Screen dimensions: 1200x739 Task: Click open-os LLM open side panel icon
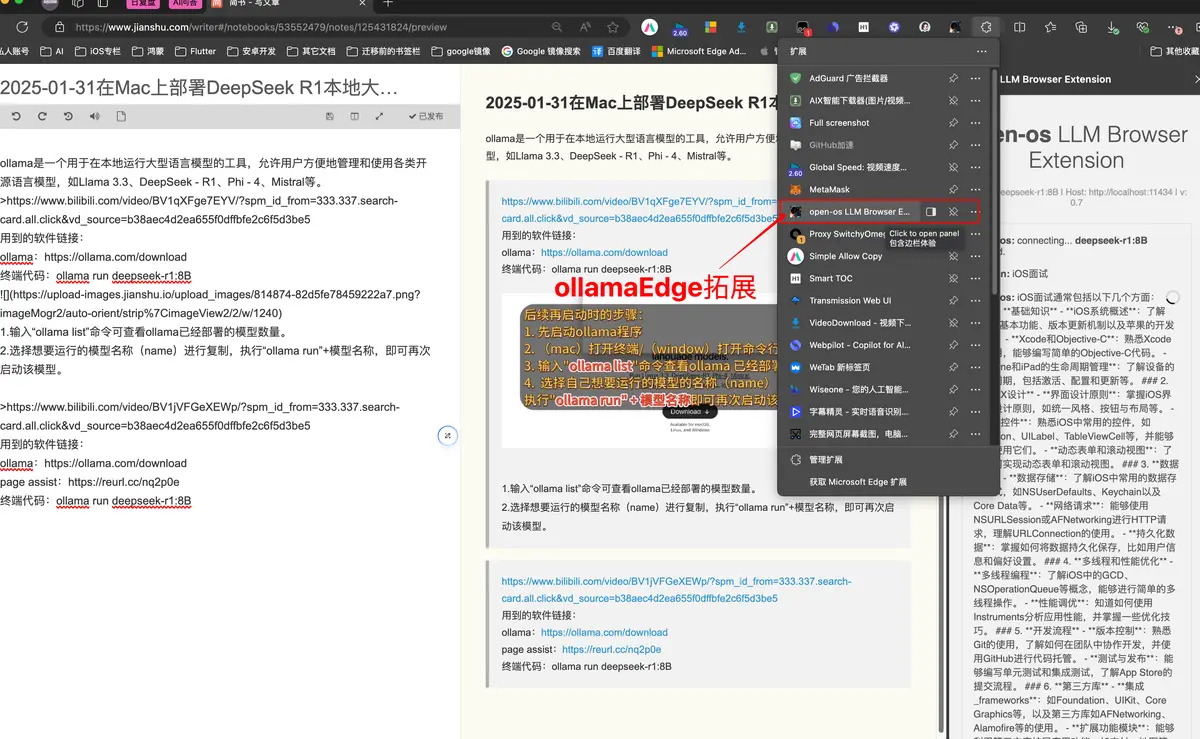(x=931, y=212)
